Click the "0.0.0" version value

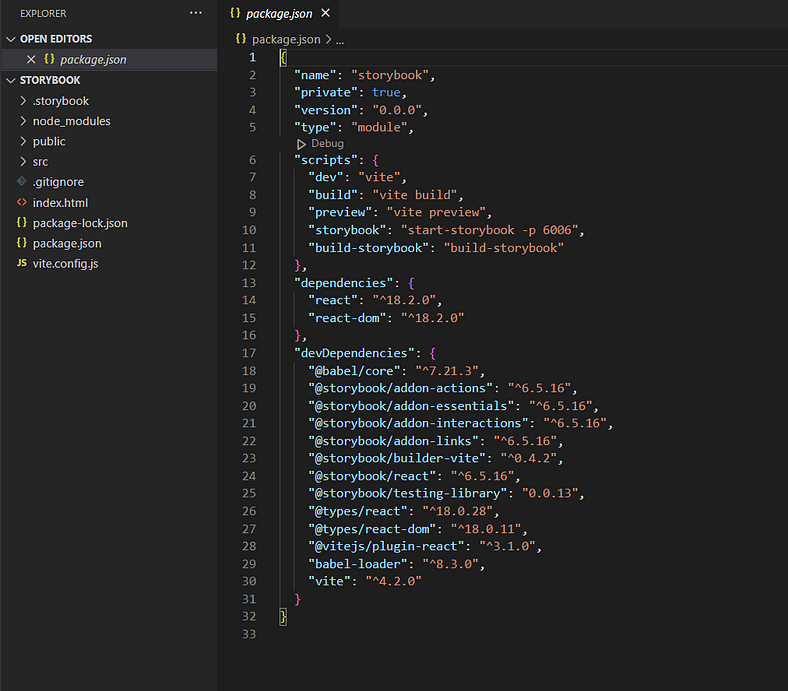(397, 110)
